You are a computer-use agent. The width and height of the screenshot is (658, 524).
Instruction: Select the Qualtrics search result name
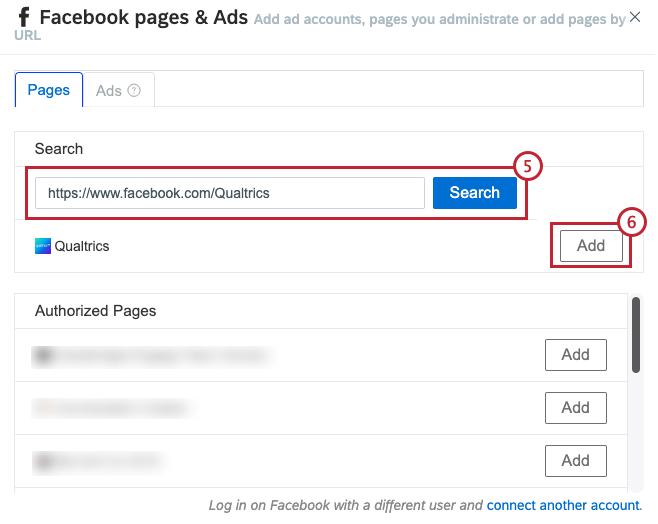pyautogui.click(x=82, y=246)
